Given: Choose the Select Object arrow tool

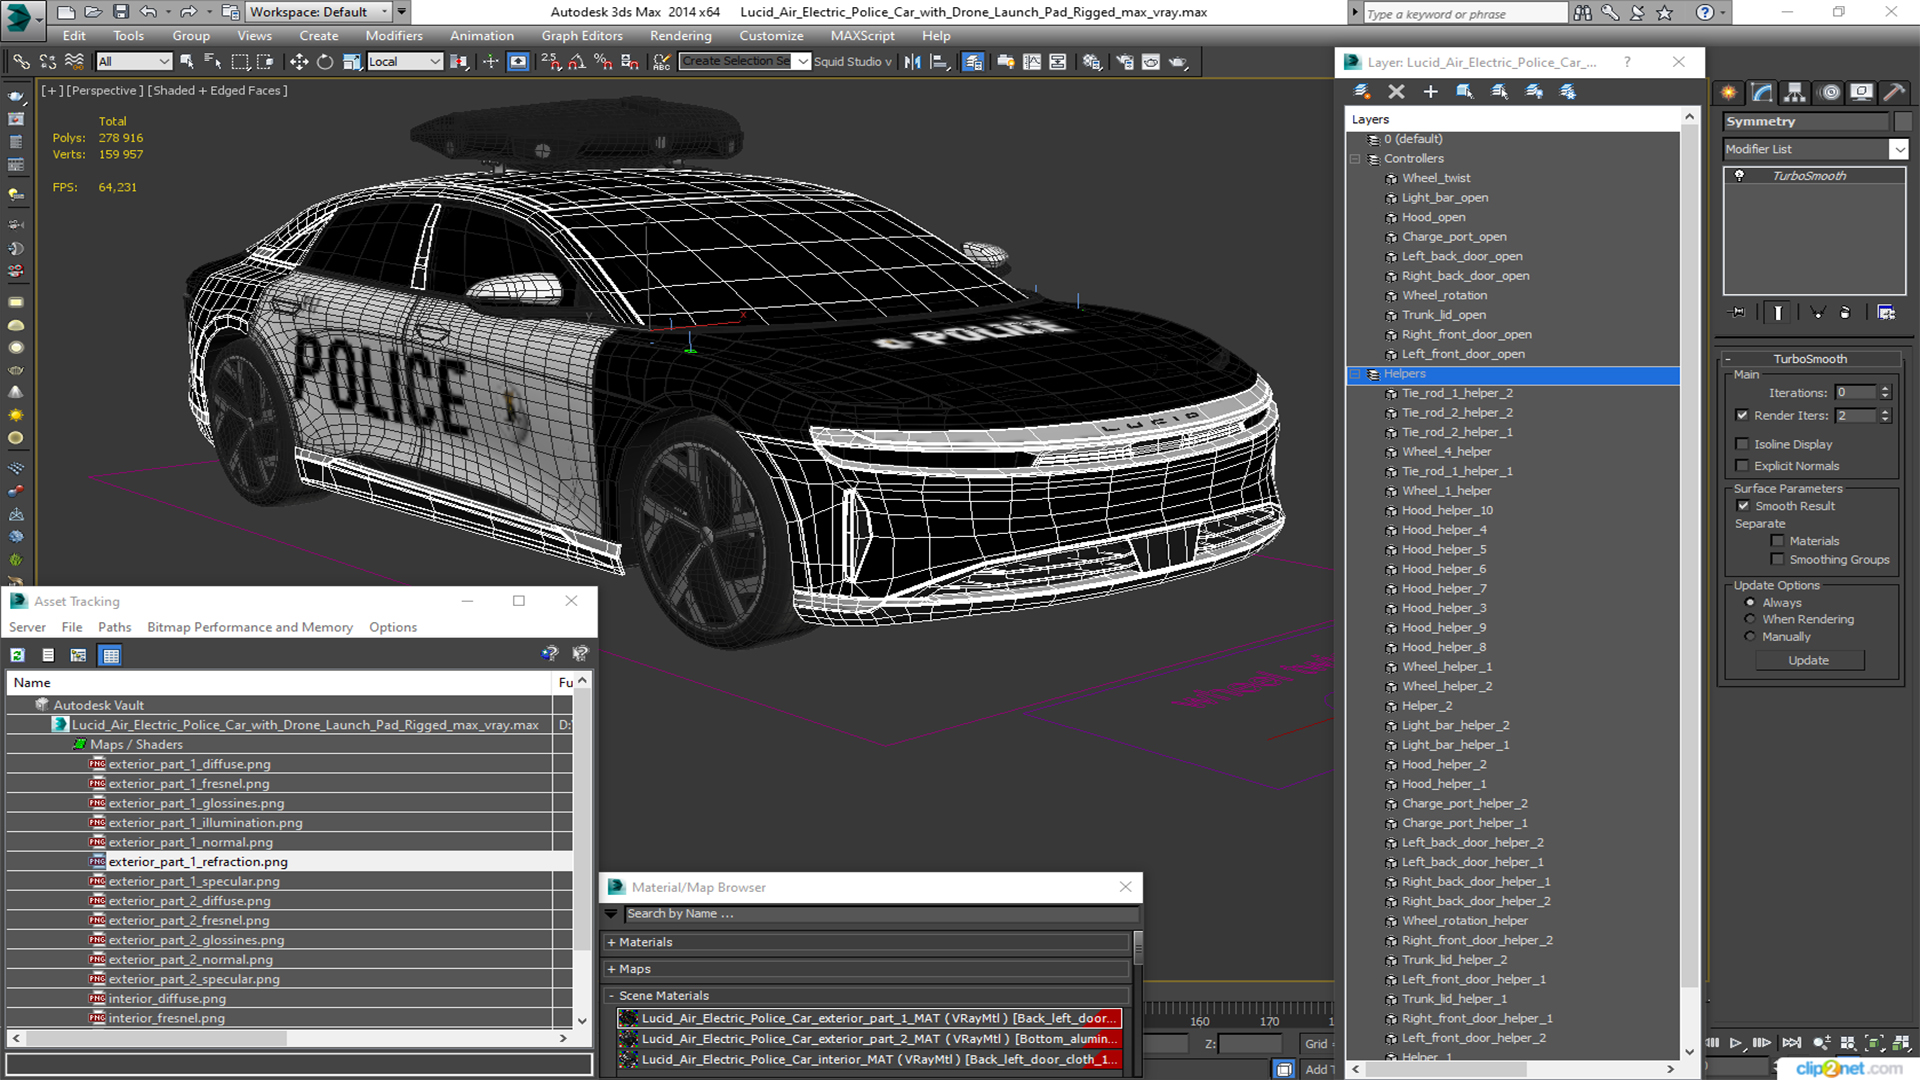Looking at the screenshot, I should coord(187,62).
